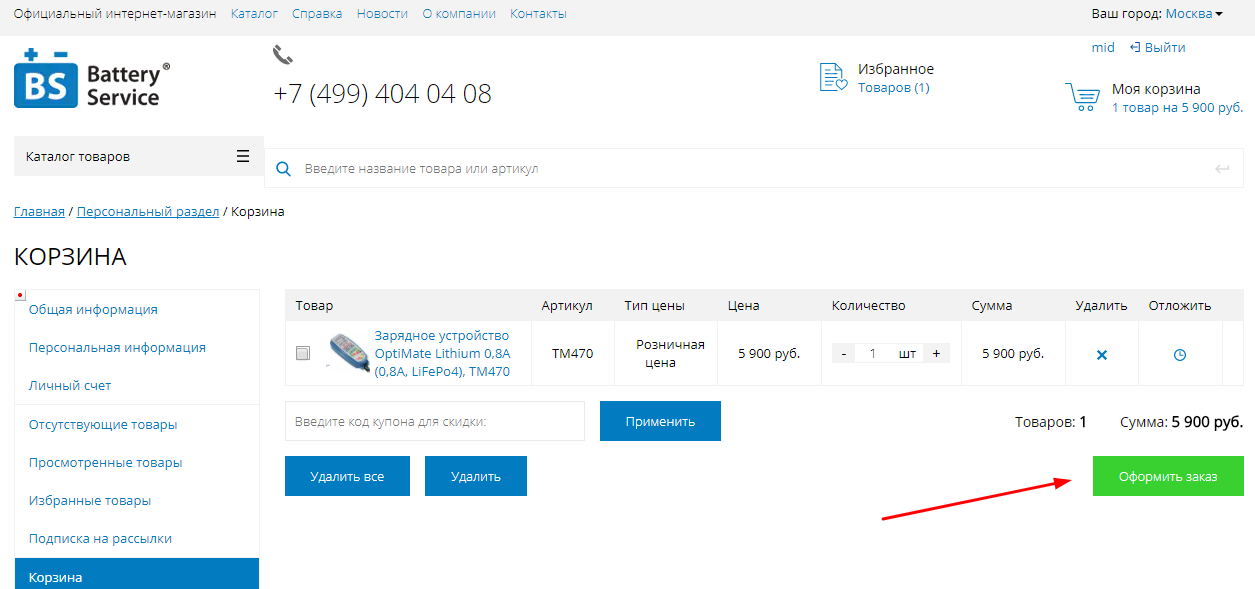Click the favorites document icon

tap(832, 77)
